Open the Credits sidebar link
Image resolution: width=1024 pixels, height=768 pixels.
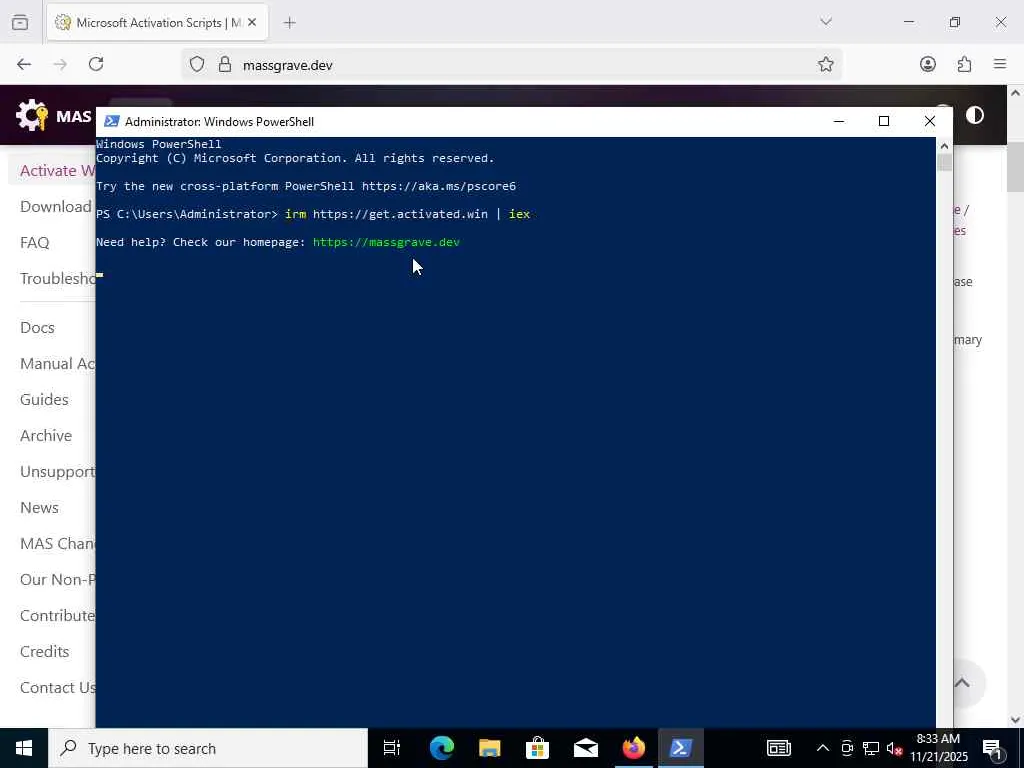click(44, 651)
